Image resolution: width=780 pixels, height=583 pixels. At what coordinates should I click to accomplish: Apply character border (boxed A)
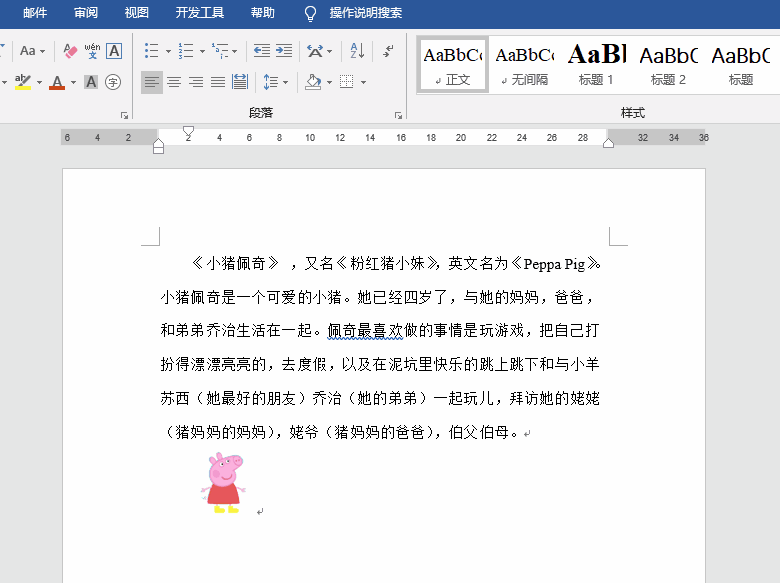114,51
